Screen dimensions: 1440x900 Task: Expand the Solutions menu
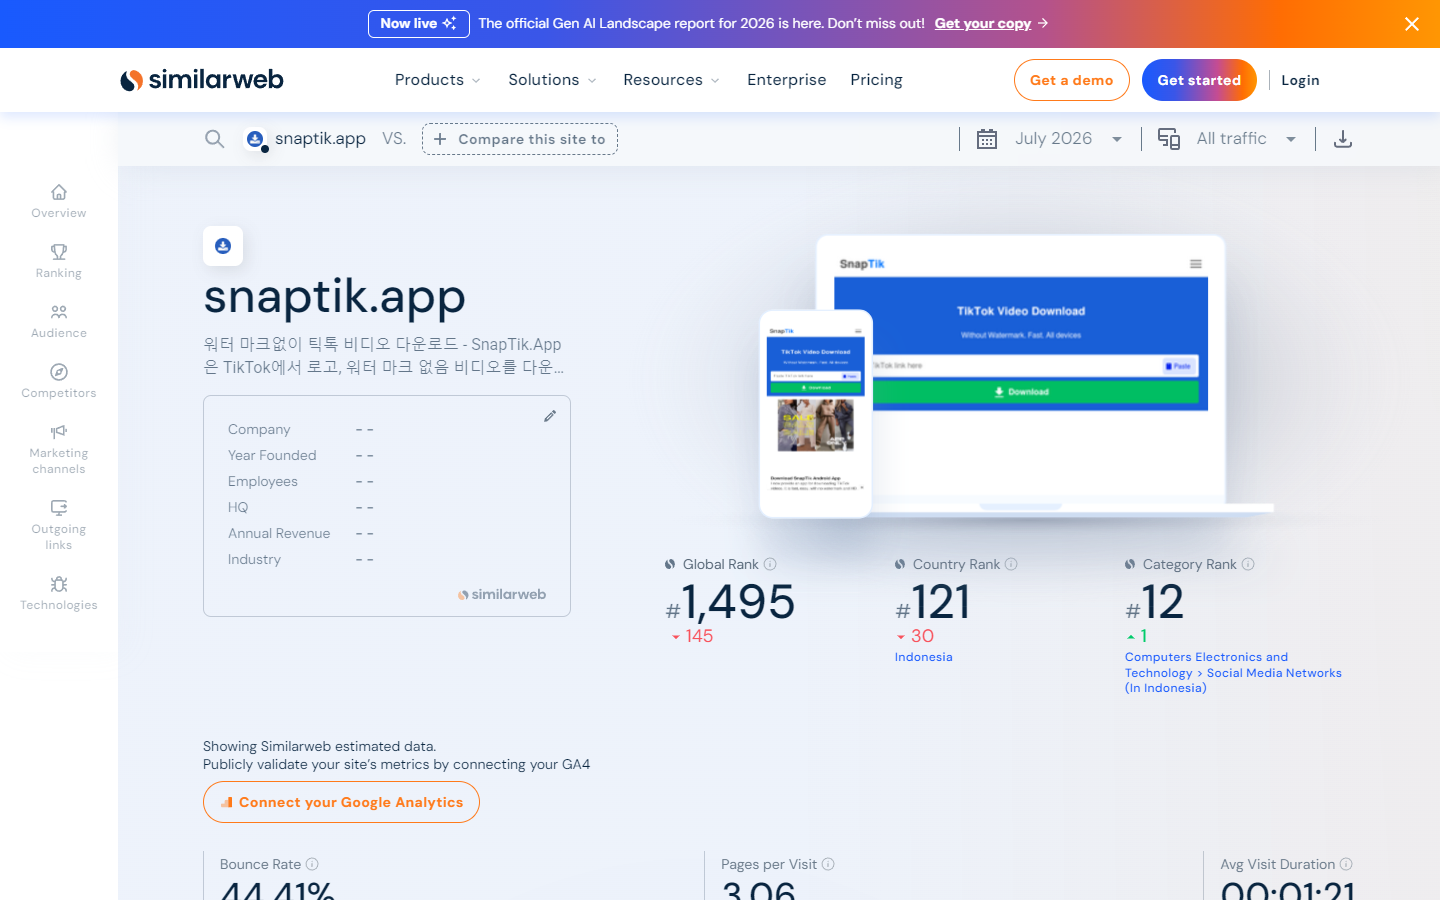553,80
